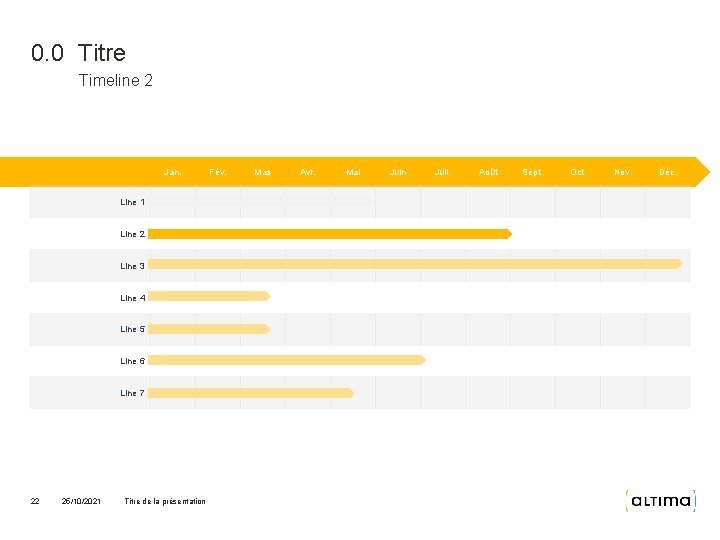Click the Oct. month header
Screen dimensions: 720x540
pyautogui.click(x=578, y=172)
